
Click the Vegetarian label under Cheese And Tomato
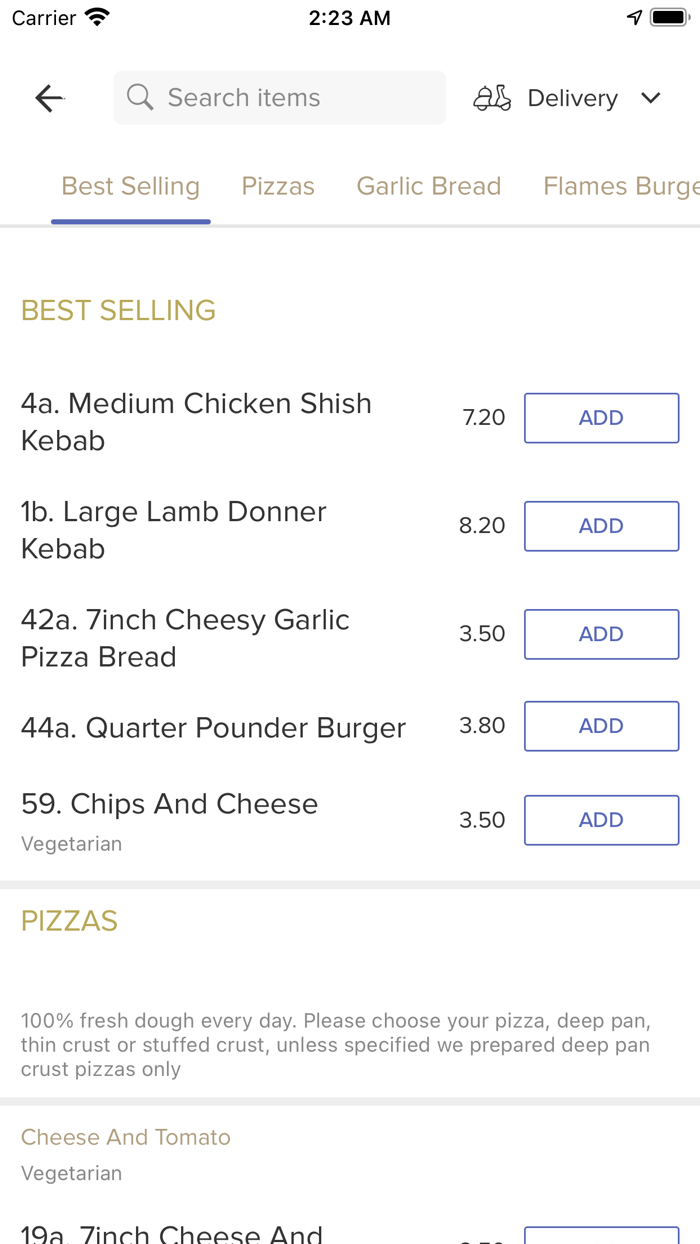click(x=71, y=1172)
